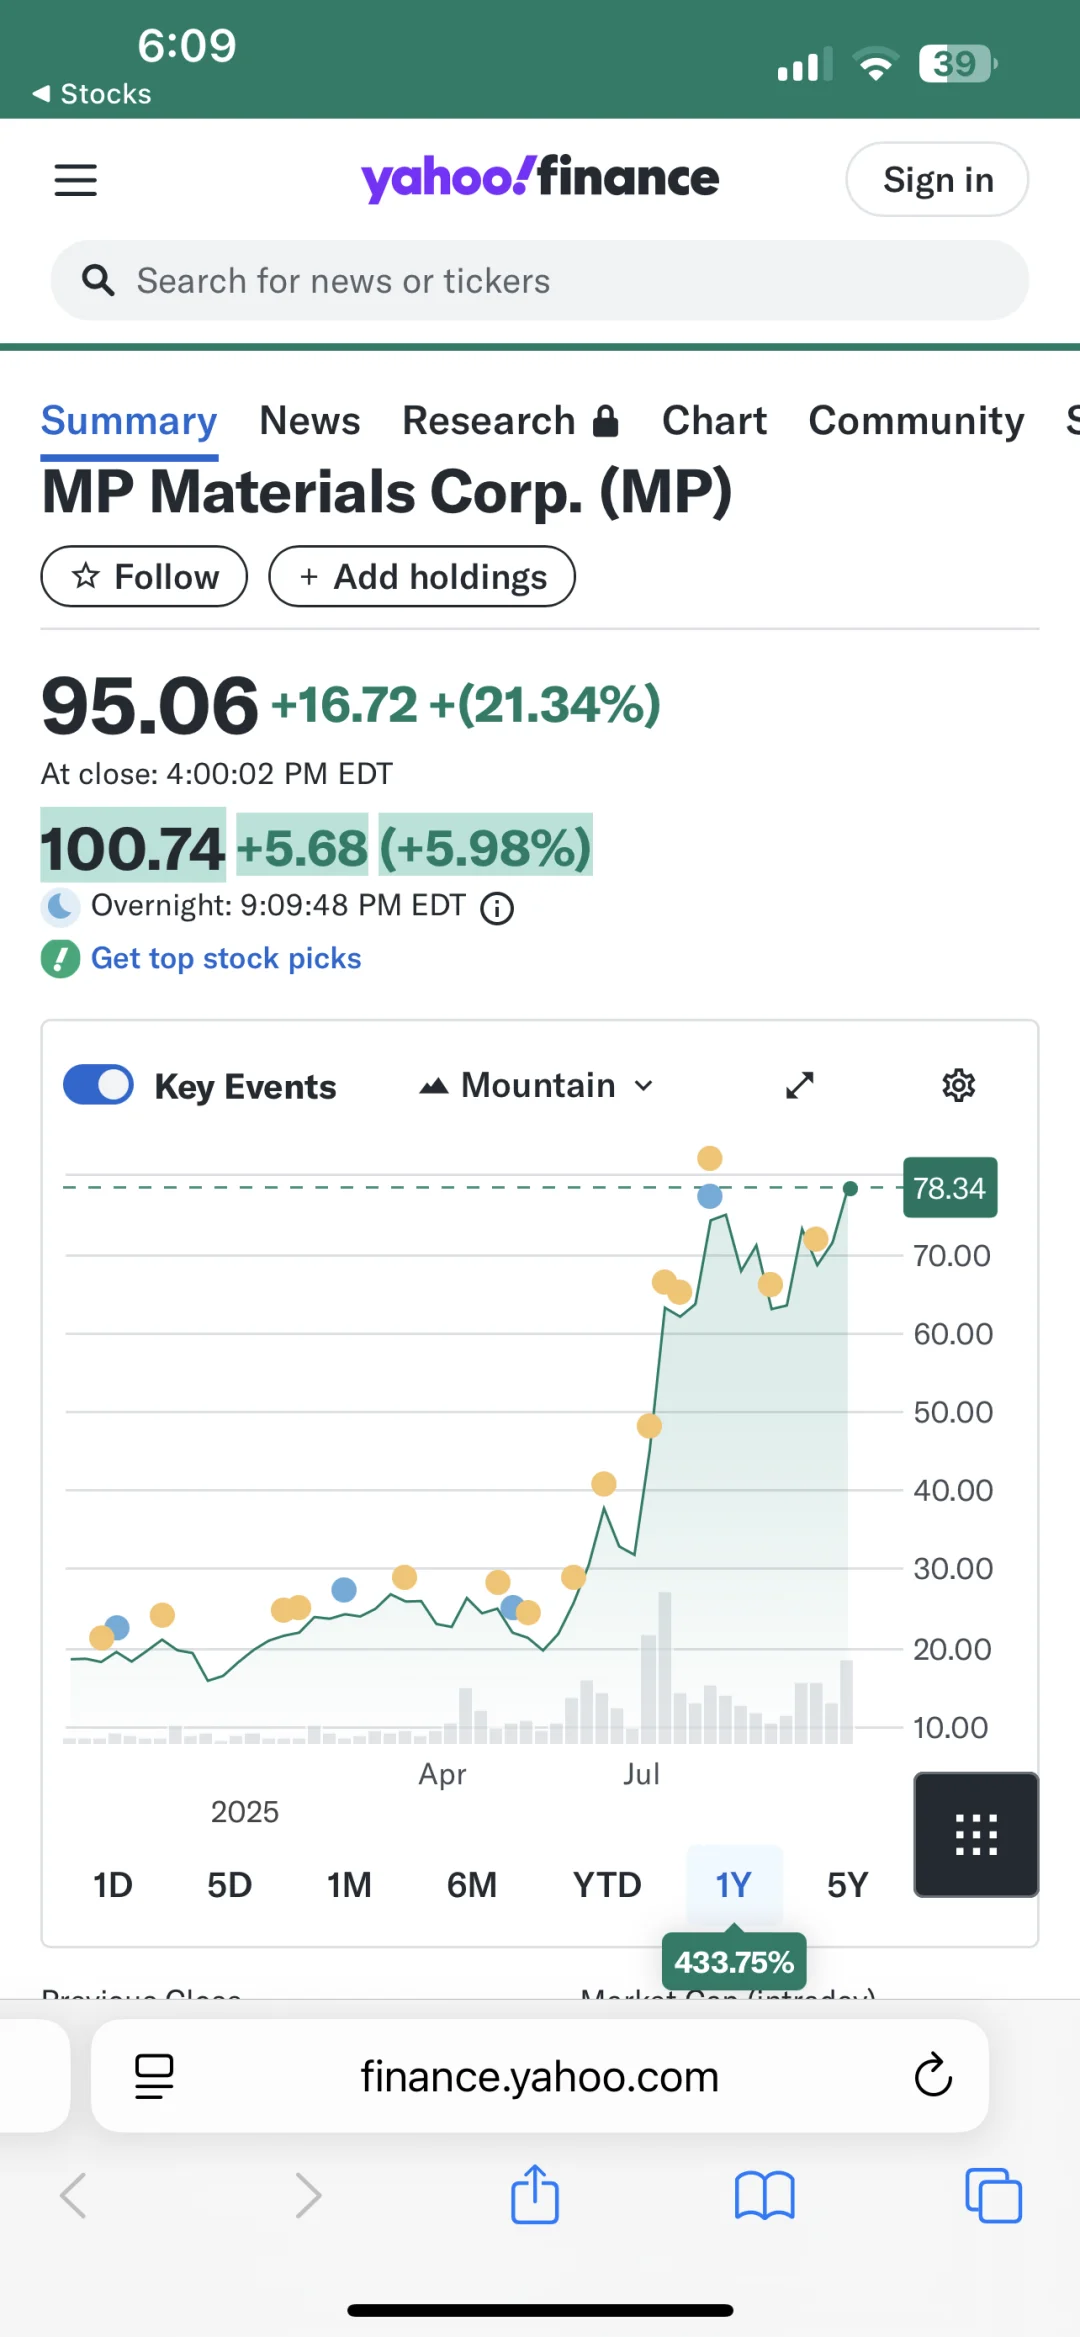Viewport: 1080px width, 2337px height.
Task: Open Get top stock picks link
Action: pyautogui.click(x=226, y=958)
